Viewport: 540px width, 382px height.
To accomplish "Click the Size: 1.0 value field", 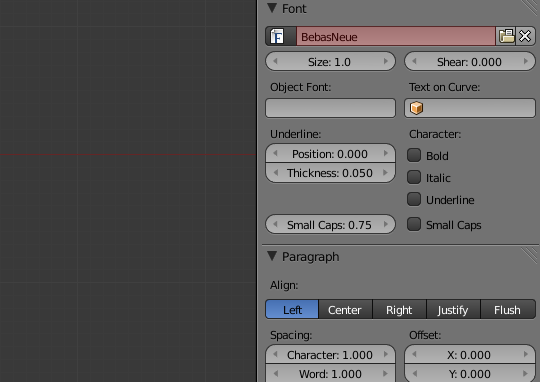I will (331, 61).
